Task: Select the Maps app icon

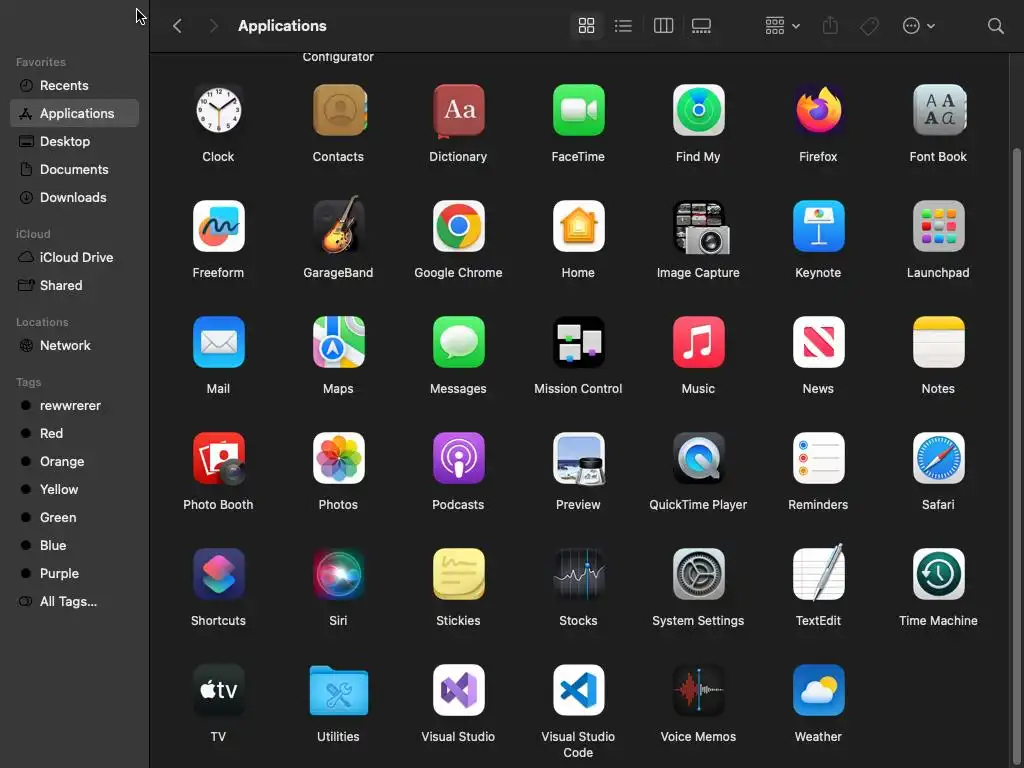Action: 338,342
